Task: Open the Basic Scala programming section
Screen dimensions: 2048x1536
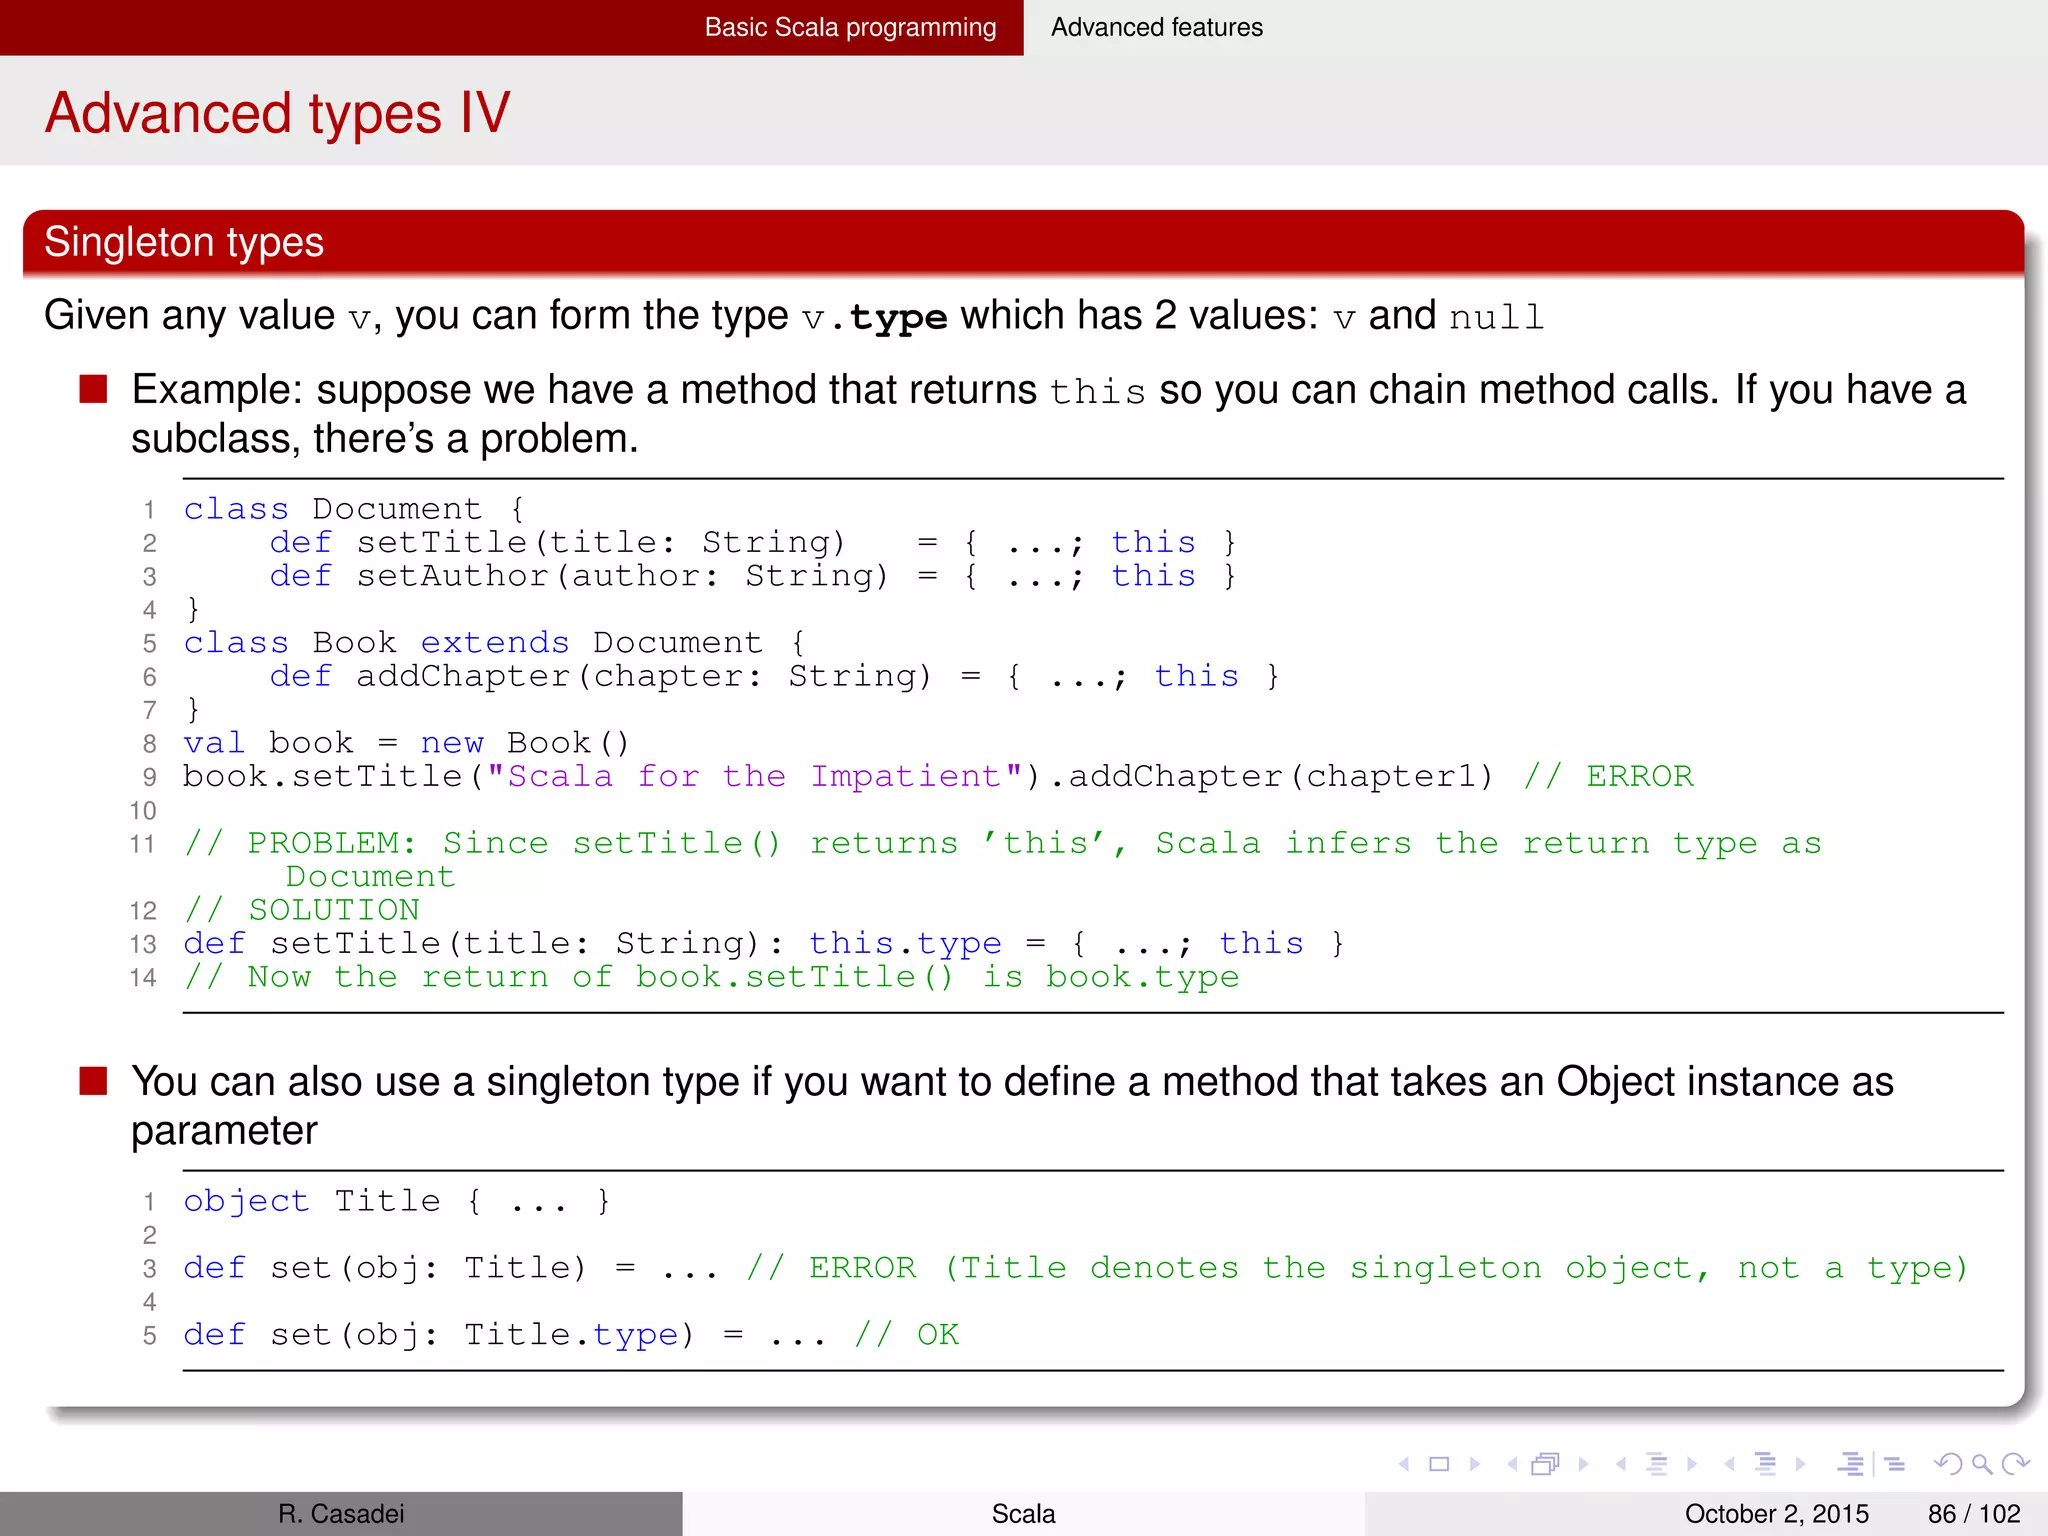Action: pos(850,27)
